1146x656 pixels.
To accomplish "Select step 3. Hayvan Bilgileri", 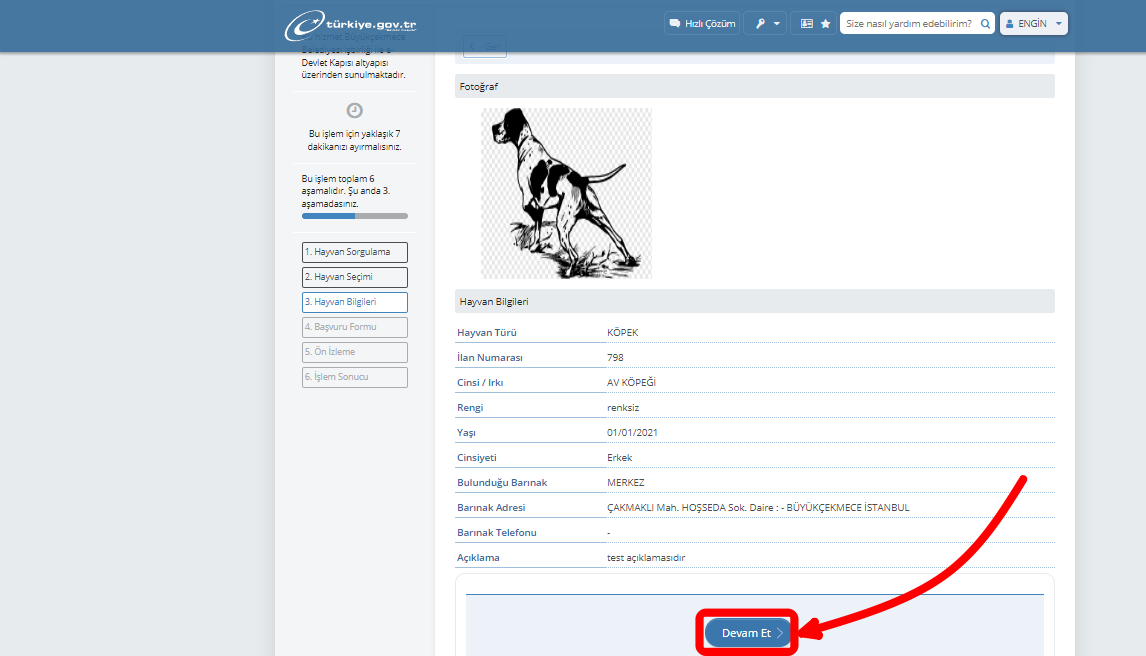I will pyautogui.click(x=354, y=302).
